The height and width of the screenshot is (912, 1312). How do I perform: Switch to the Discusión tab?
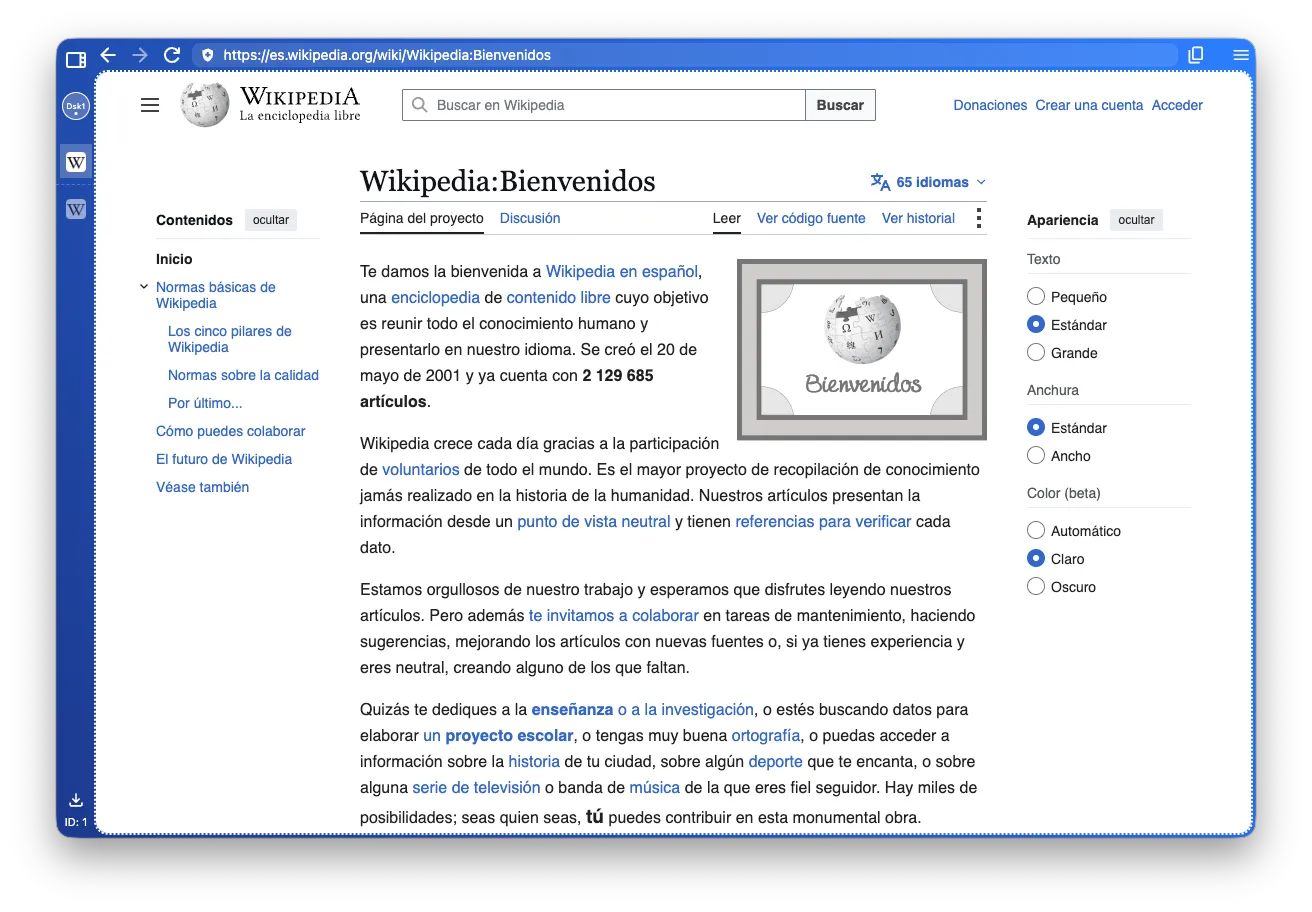(x=530, y=218)
